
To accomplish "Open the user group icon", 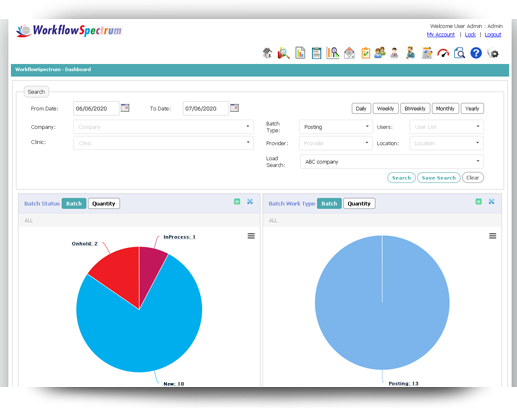I will [380, 53].
